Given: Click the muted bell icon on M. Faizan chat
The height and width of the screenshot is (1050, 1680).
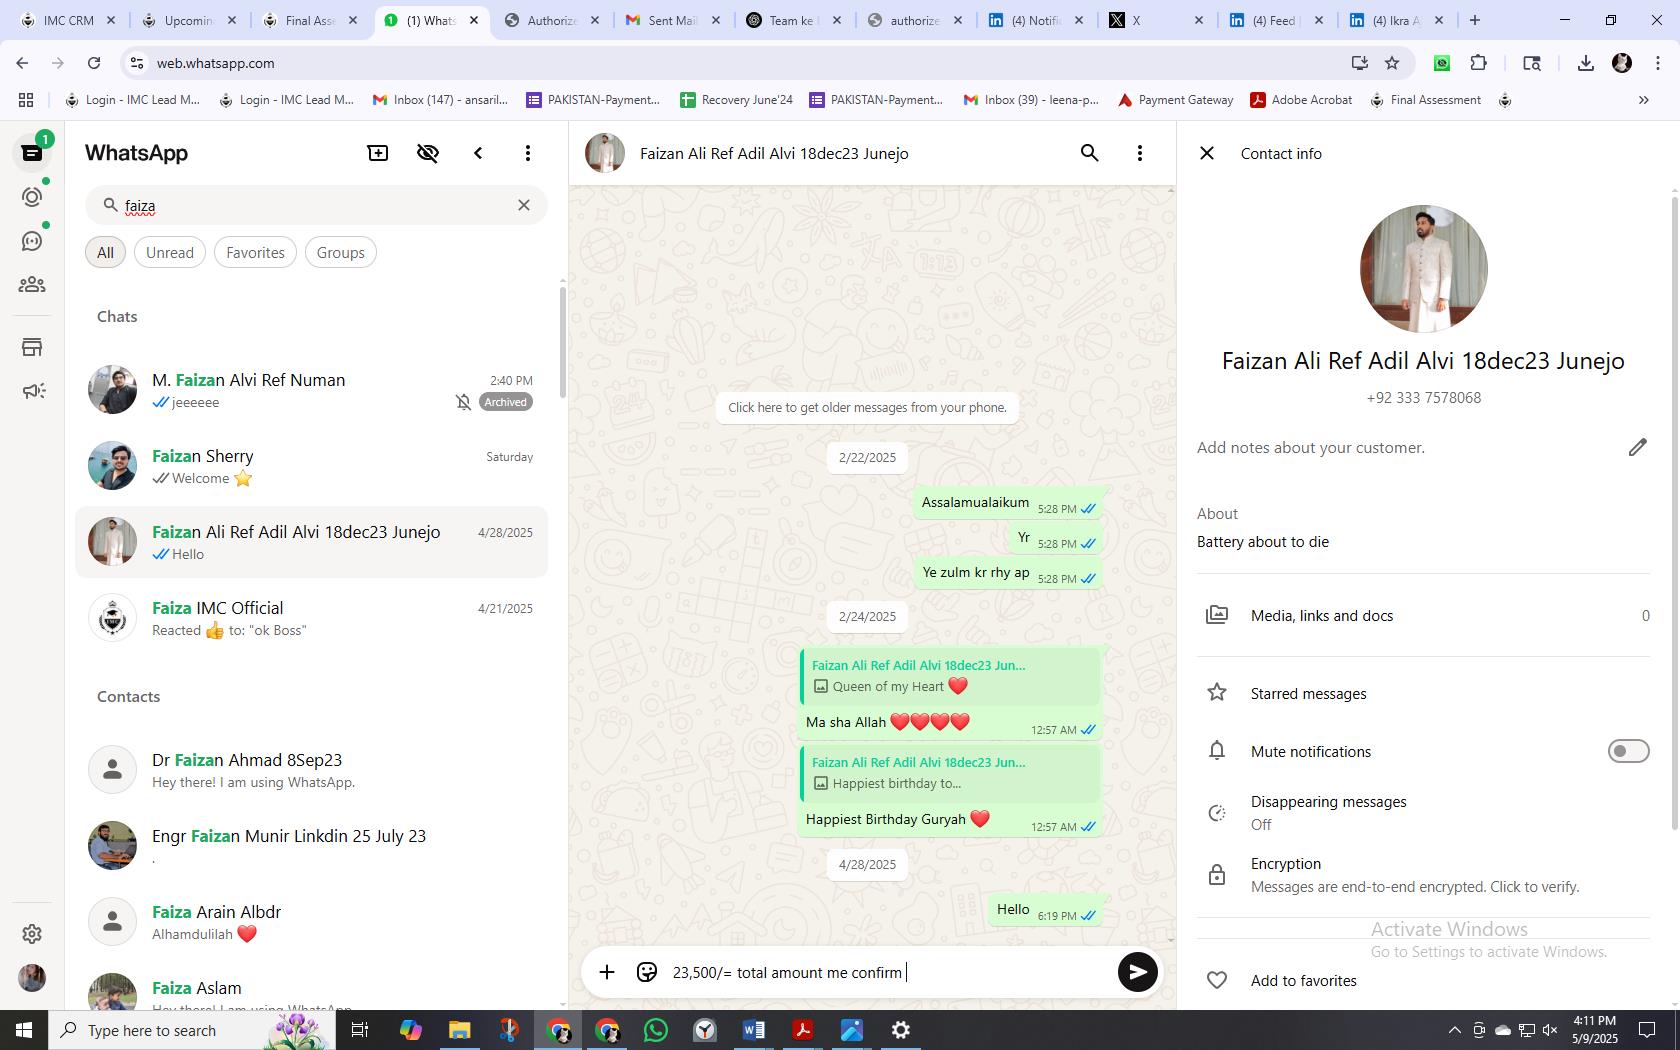Looking at the screenshot, I should tap(463, 402).
